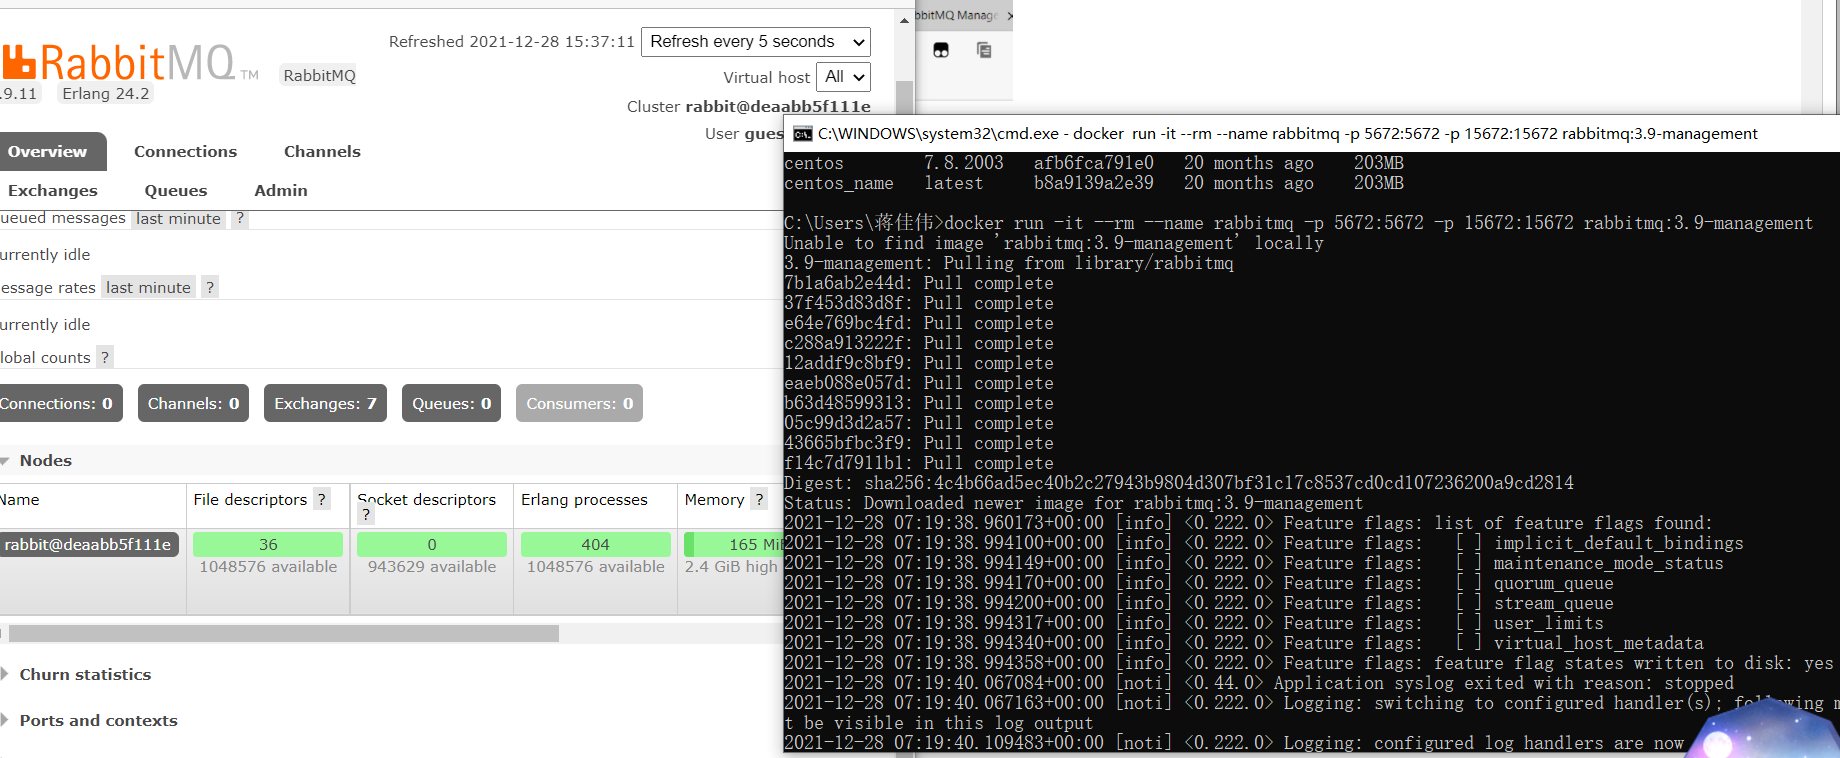This screenshot has width=1840, height=758.
Task: Click the 'Unable to find image' terminal line
Action: click(x=1054, y=243)
